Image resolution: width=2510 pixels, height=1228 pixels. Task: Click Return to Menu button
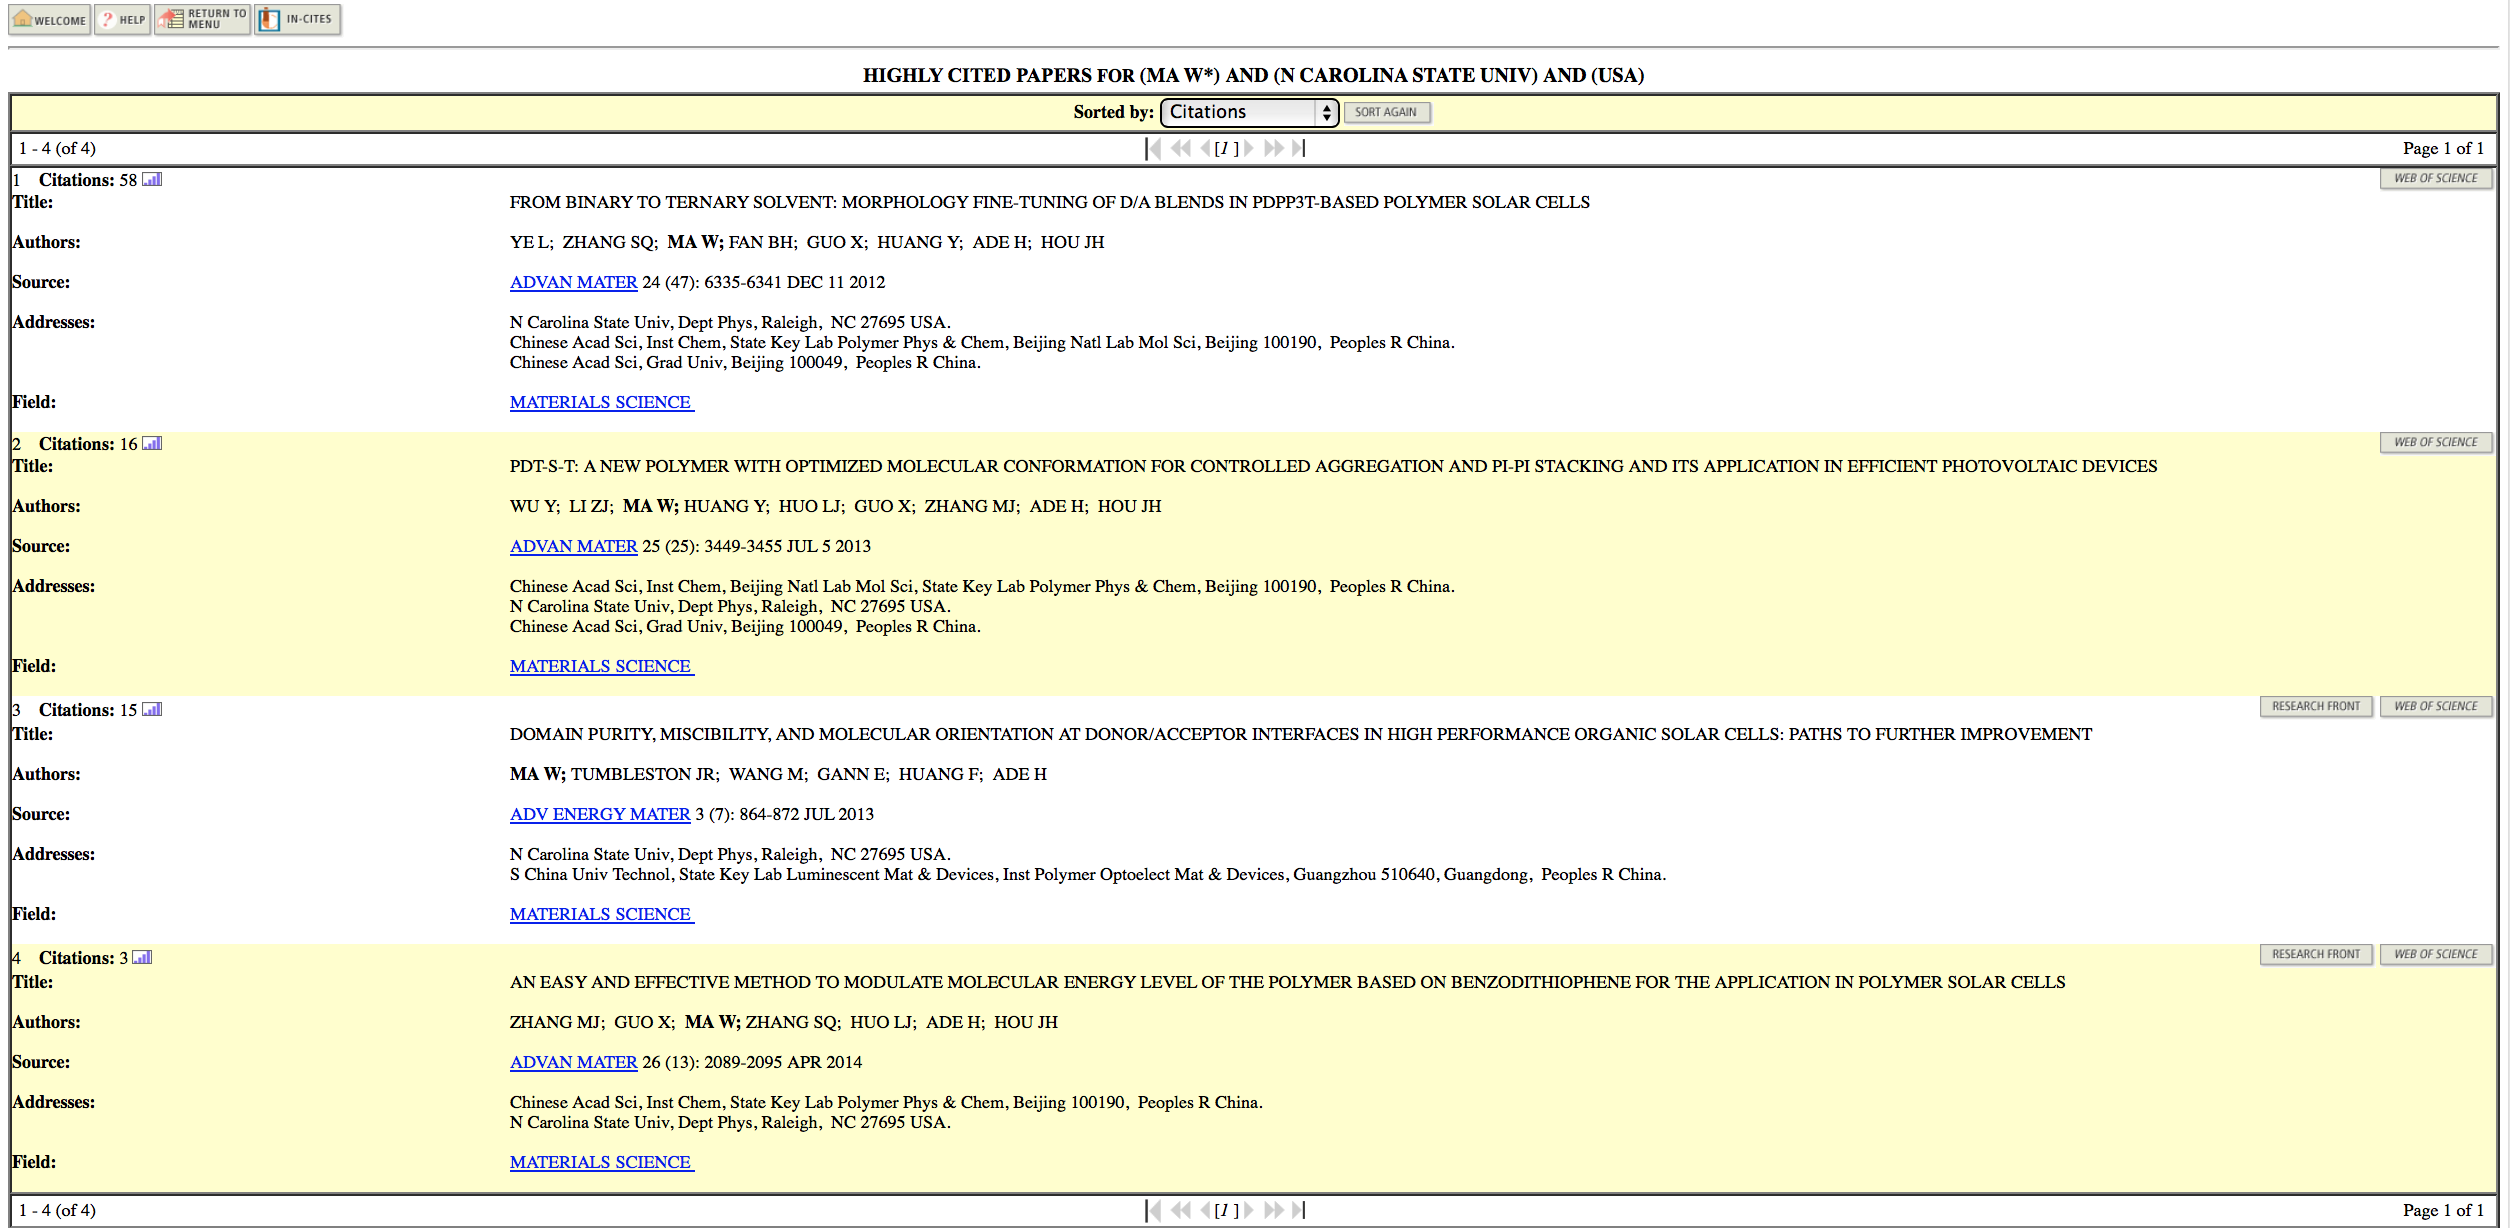coord(202,20)
